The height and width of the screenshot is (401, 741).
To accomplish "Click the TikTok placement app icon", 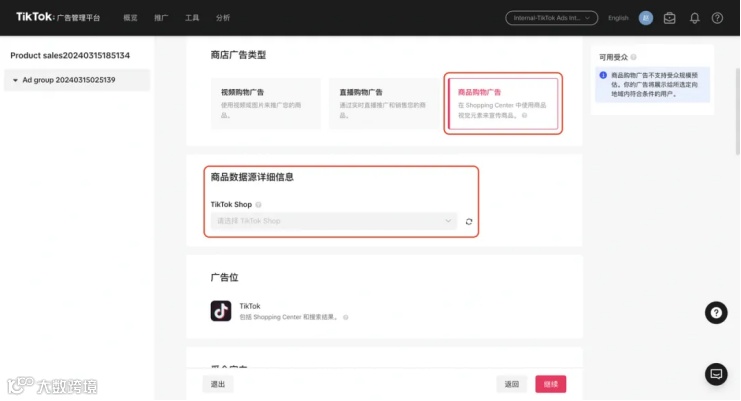I will (x=221, y=311).
